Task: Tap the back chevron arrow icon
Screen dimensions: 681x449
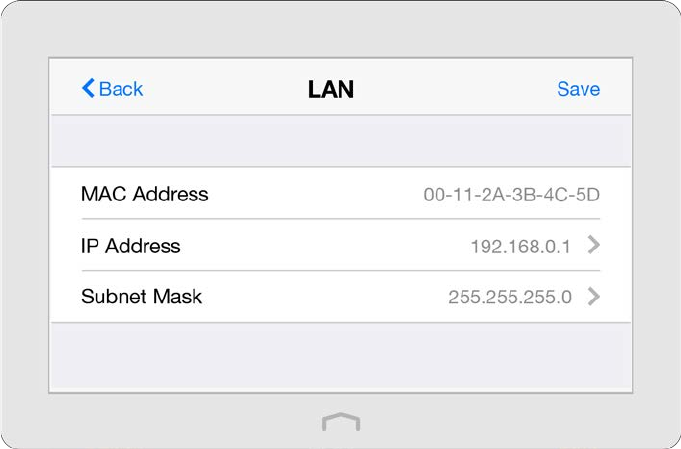Action: click(88, 89)
